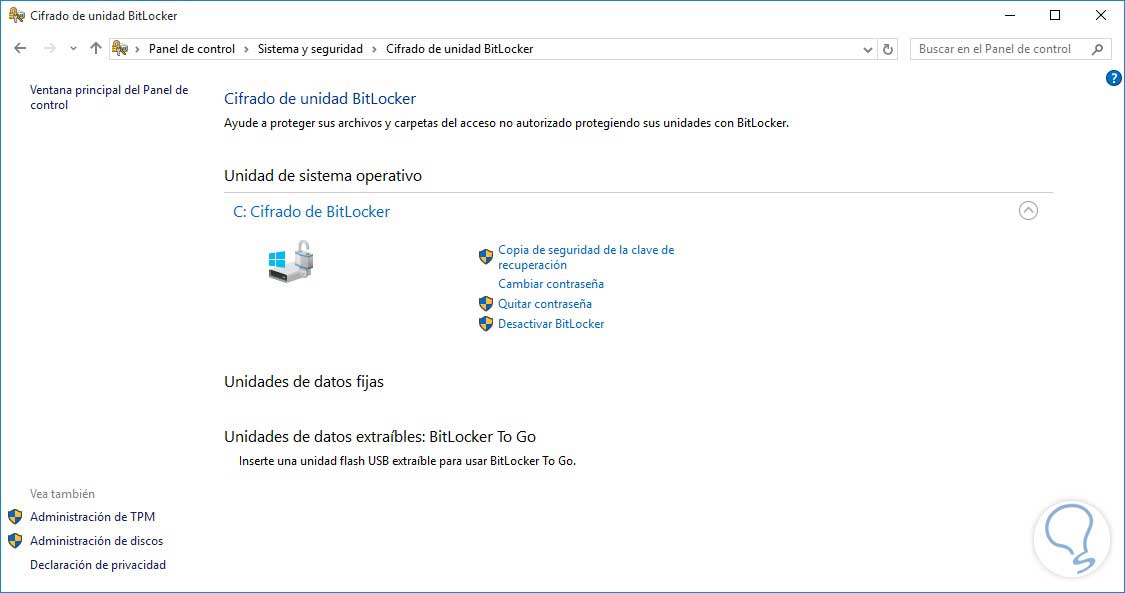Screen dimensions: 1125x593
Task: Open 'Ventana principal del Panel de control'
Action: pyautogui.click(x=109, y=97)
